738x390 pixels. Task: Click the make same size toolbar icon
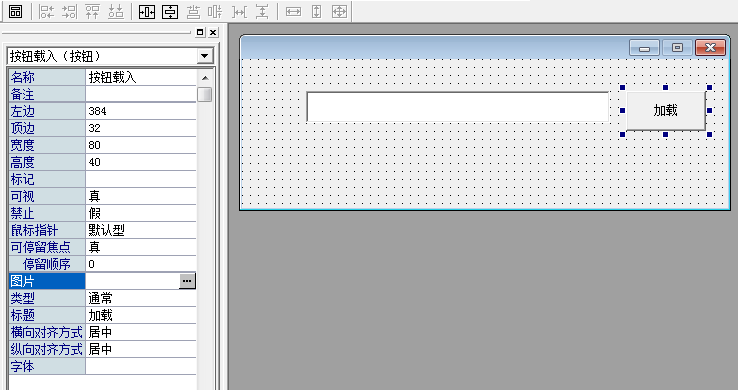[x=339, y=12]
